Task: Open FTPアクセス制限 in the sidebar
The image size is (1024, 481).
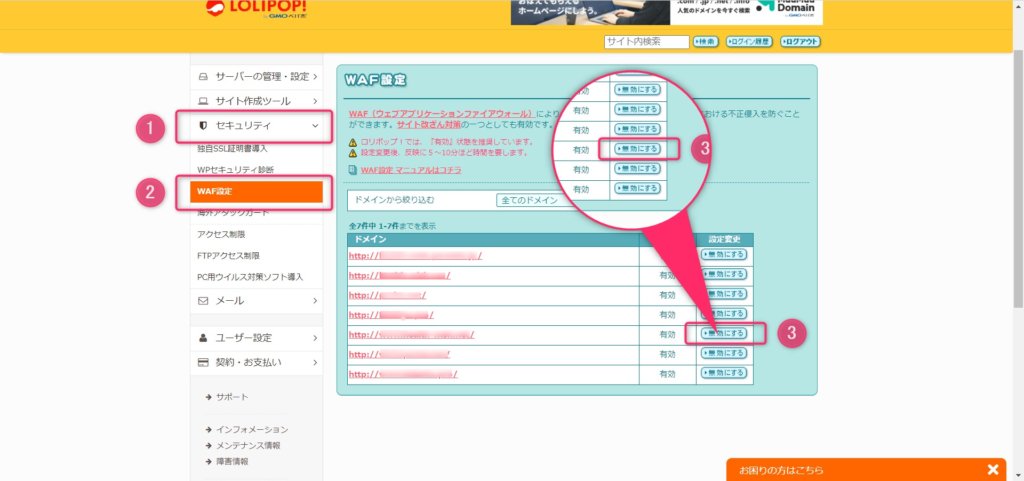Action: [236, 256]
